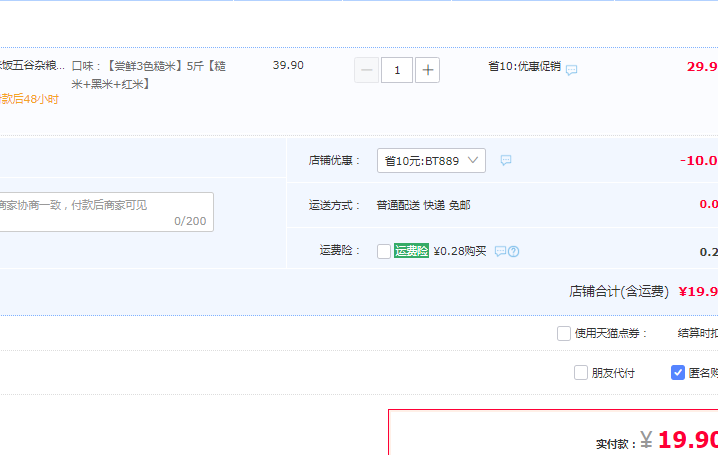Click chat bubble icon next to ¥0.28购买
Viewport: 718px width, 455px height.
[x=500, y=251]
